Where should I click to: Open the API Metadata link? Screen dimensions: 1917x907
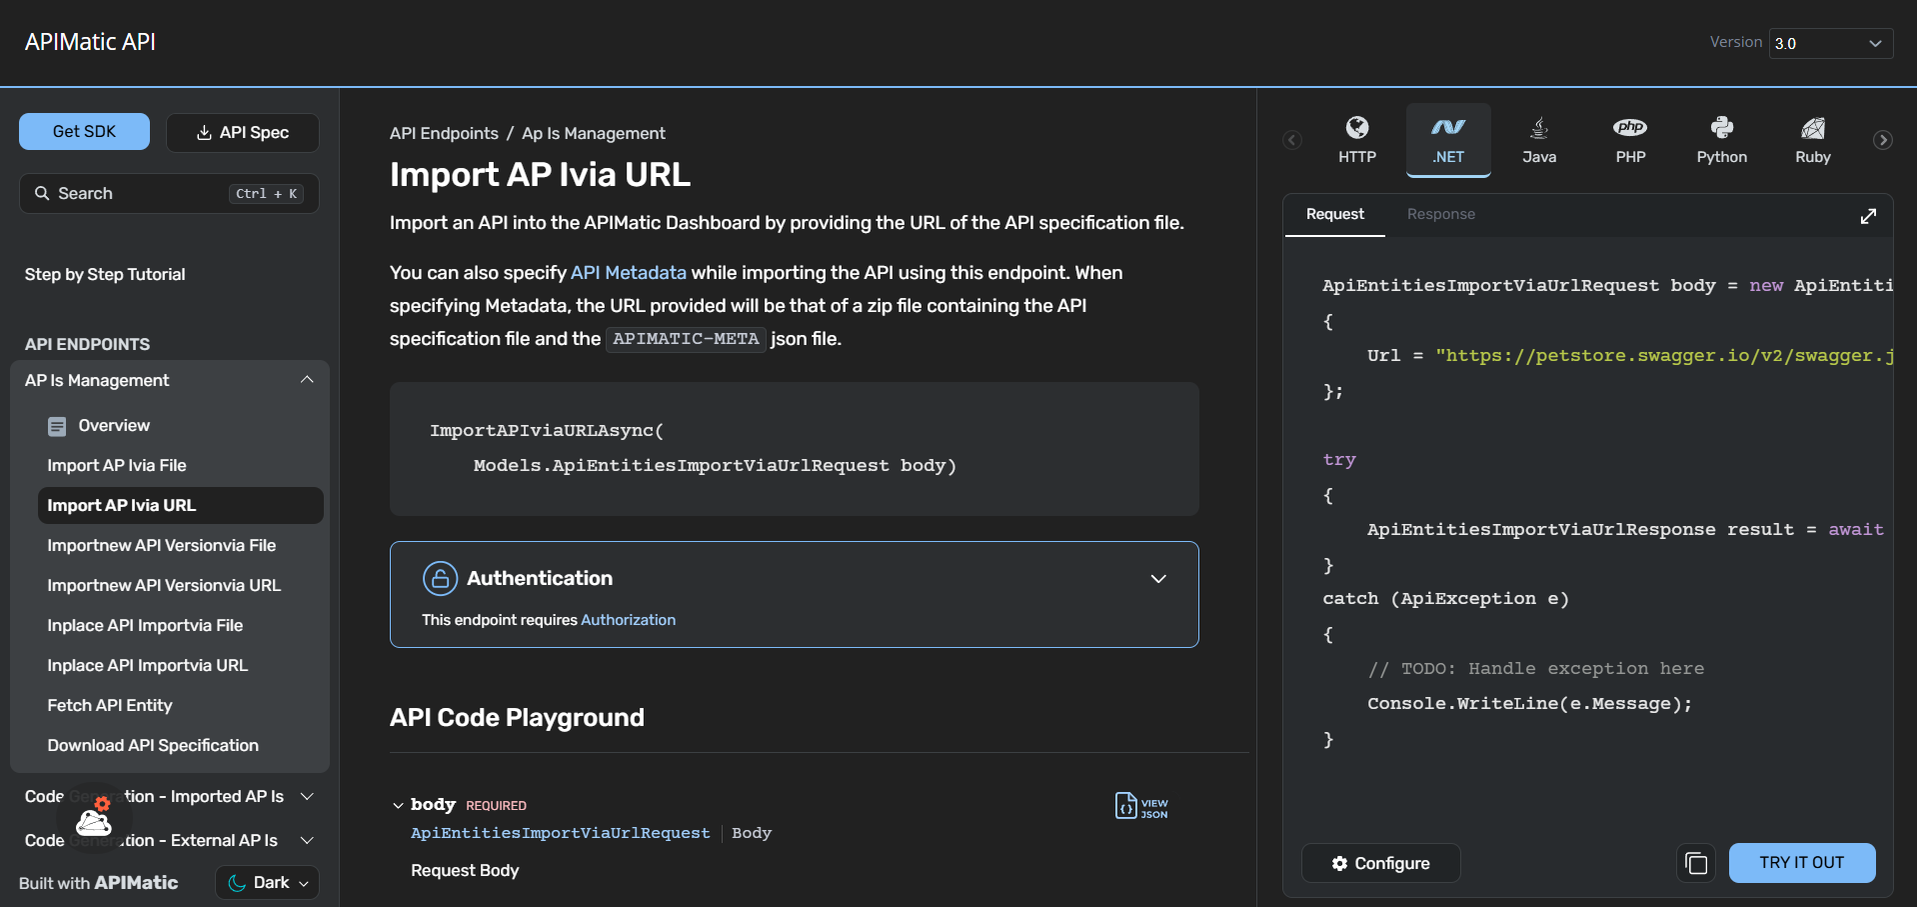click(628, 272)
